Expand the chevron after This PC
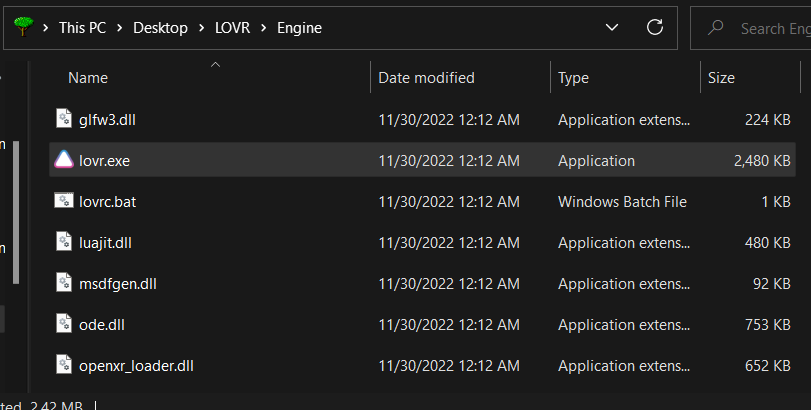The image size is (811, 410). (x=119, y=28)
